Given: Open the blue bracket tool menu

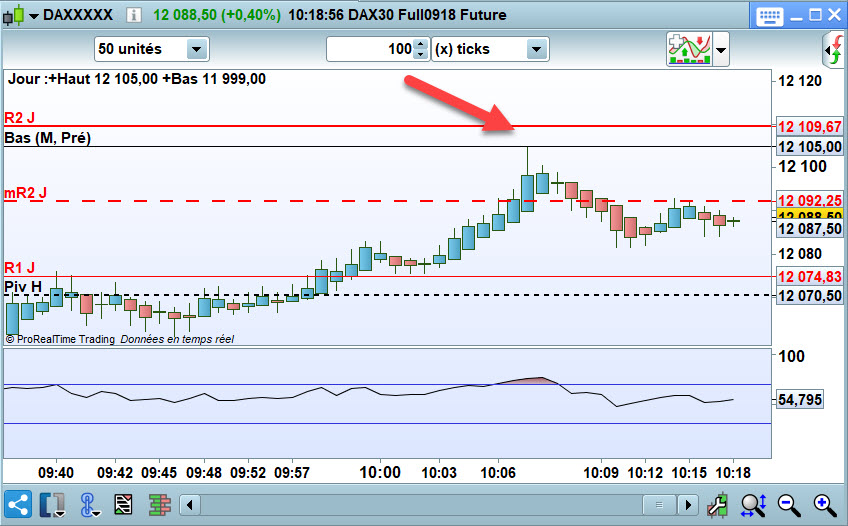Looking at the screenshot, I should point(53,505).
